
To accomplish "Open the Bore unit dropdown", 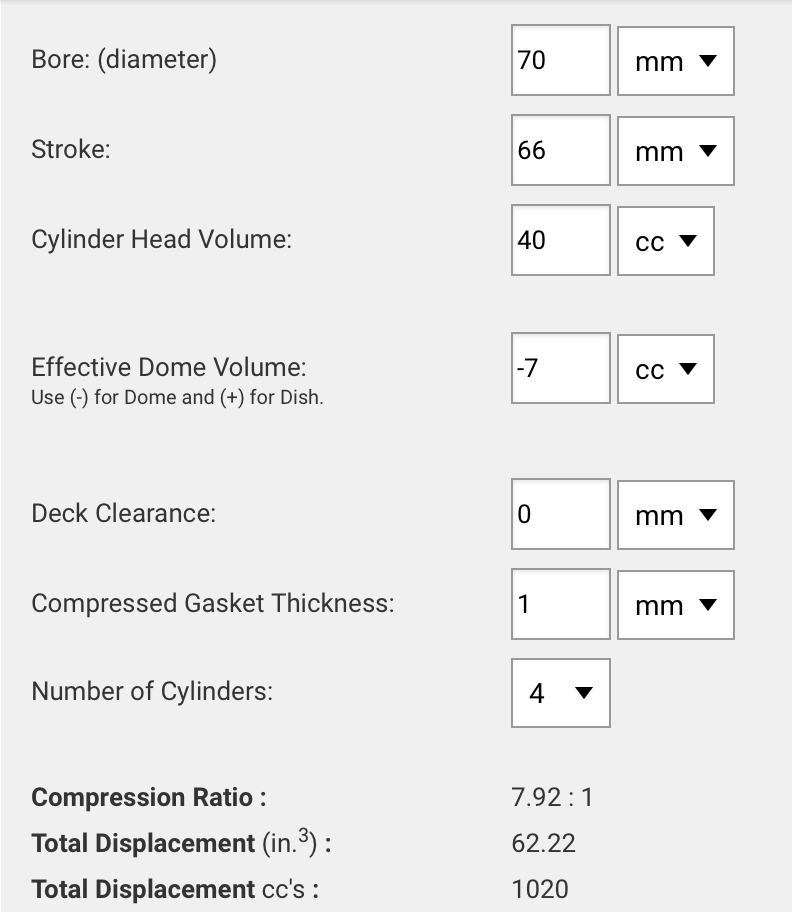I will (676, 61).
